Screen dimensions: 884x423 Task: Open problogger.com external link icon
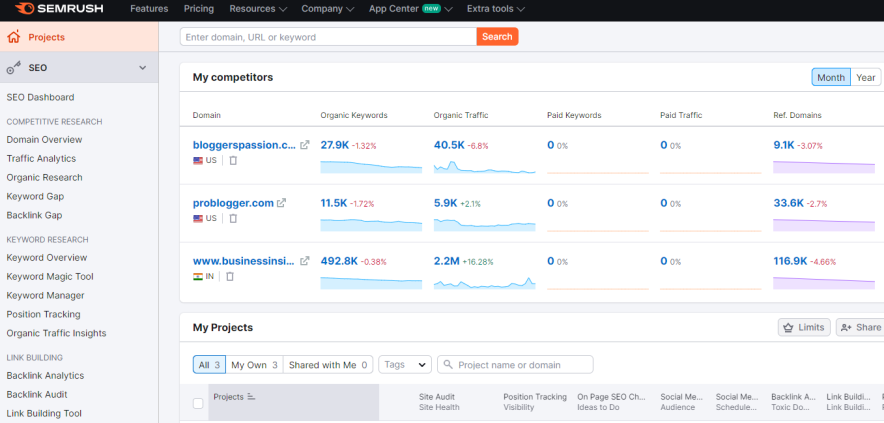coord(281,203)
